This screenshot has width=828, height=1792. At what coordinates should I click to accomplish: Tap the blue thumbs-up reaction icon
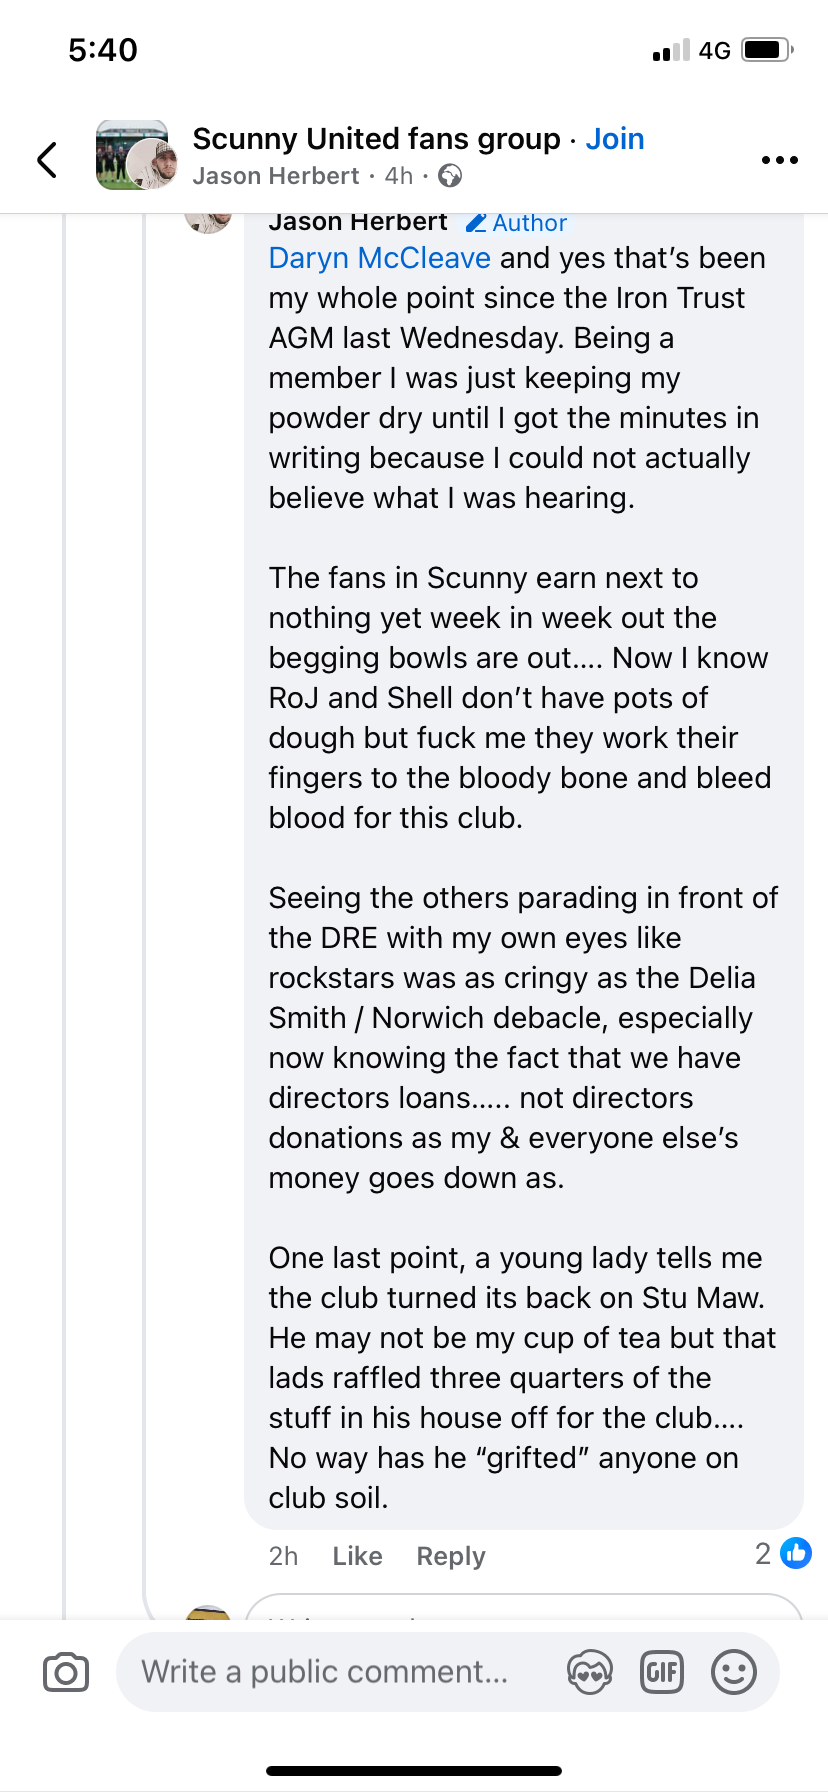coord(796,1553)
